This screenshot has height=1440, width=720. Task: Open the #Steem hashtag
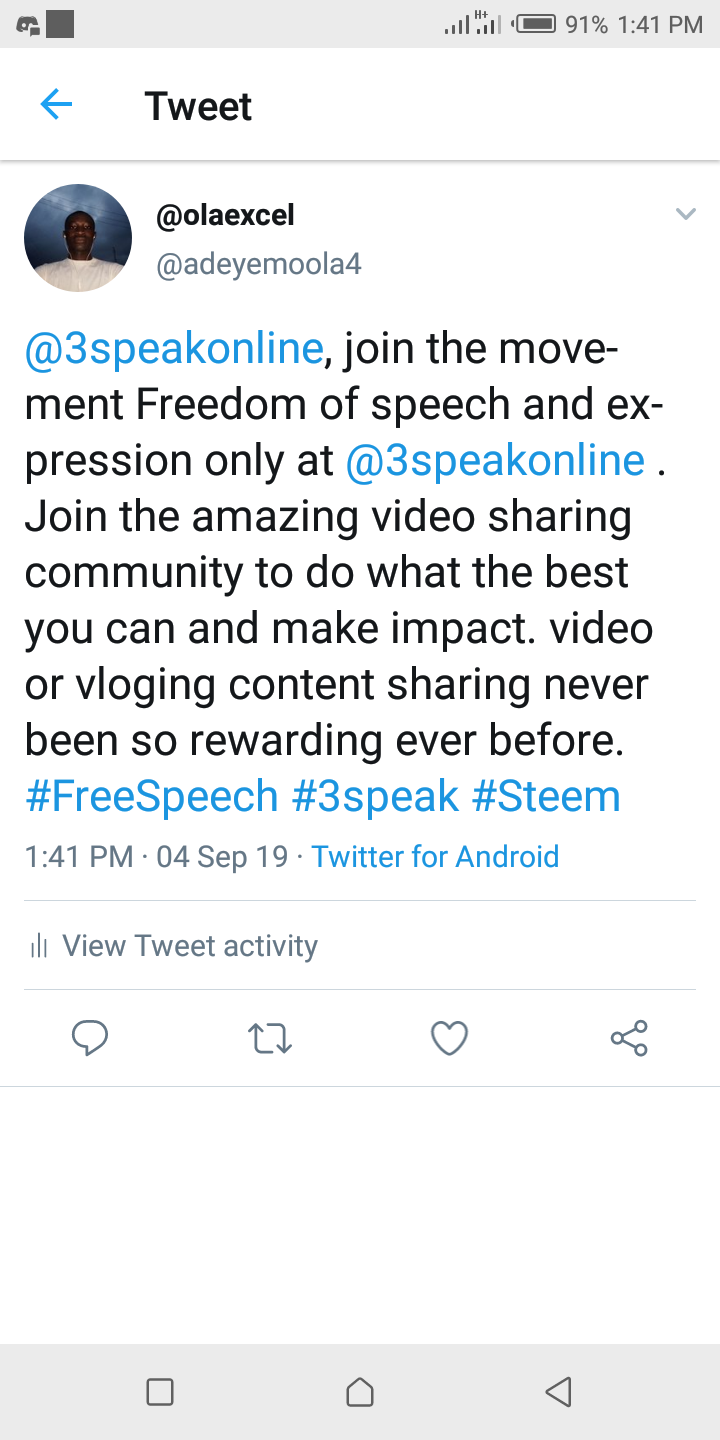(546, 797)
